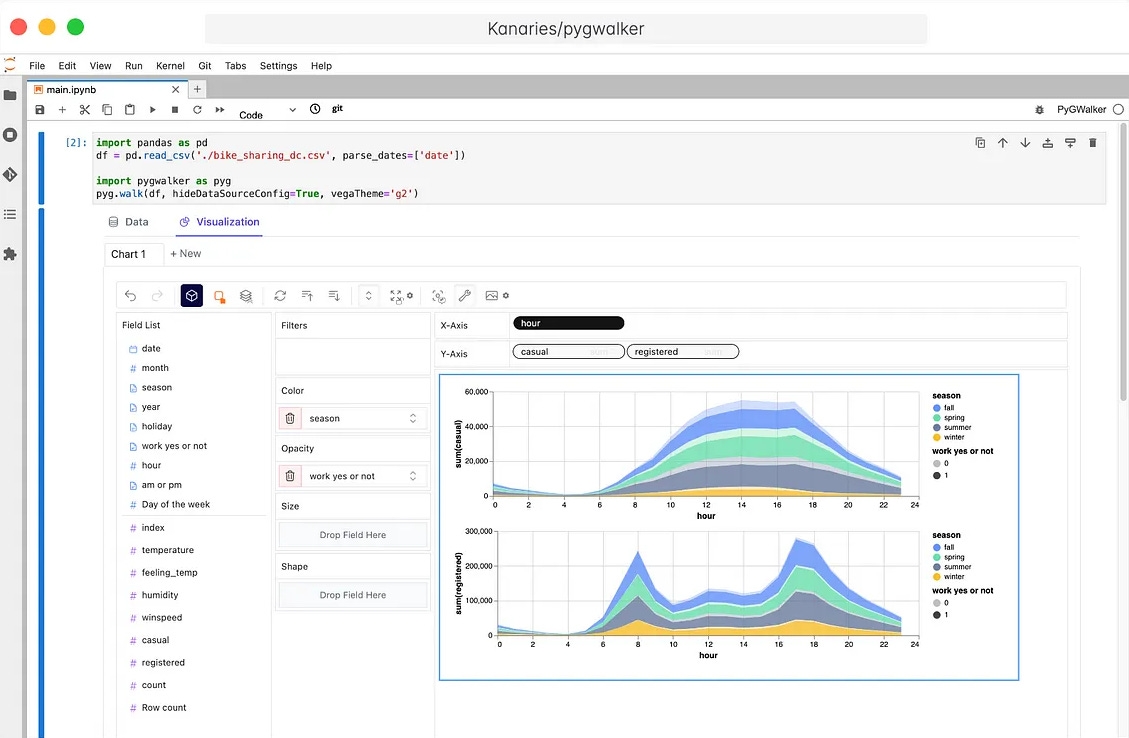The image size is (1129, 738).
Task: Select the fall season legend swatch
Action: [x=937, y=408]
